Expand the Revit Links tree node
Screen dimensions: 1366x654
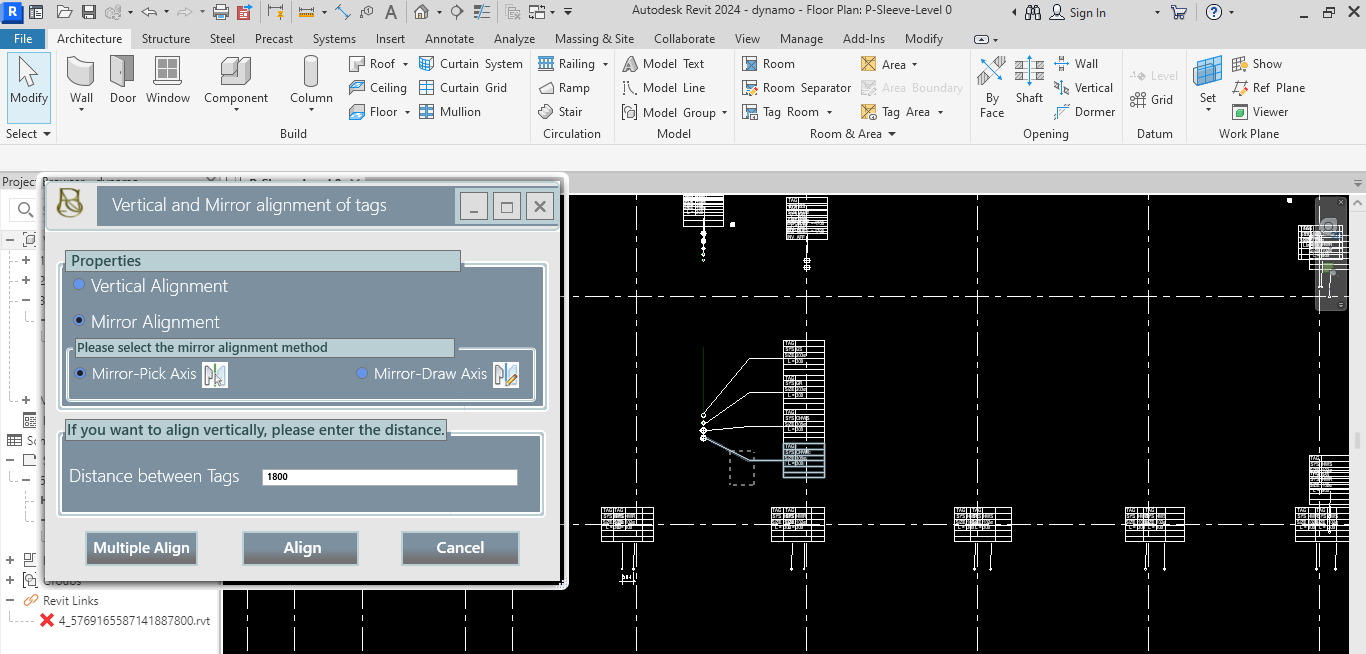pos(11,600)
